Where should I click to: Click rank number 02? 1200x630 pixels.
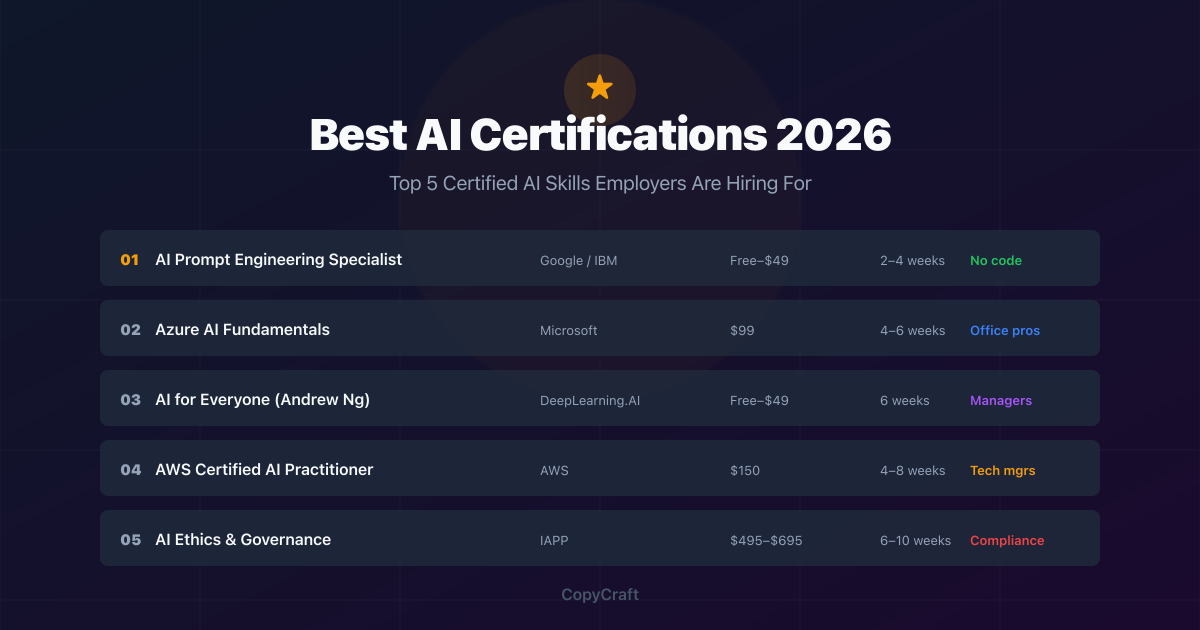[x=131, y=330]
